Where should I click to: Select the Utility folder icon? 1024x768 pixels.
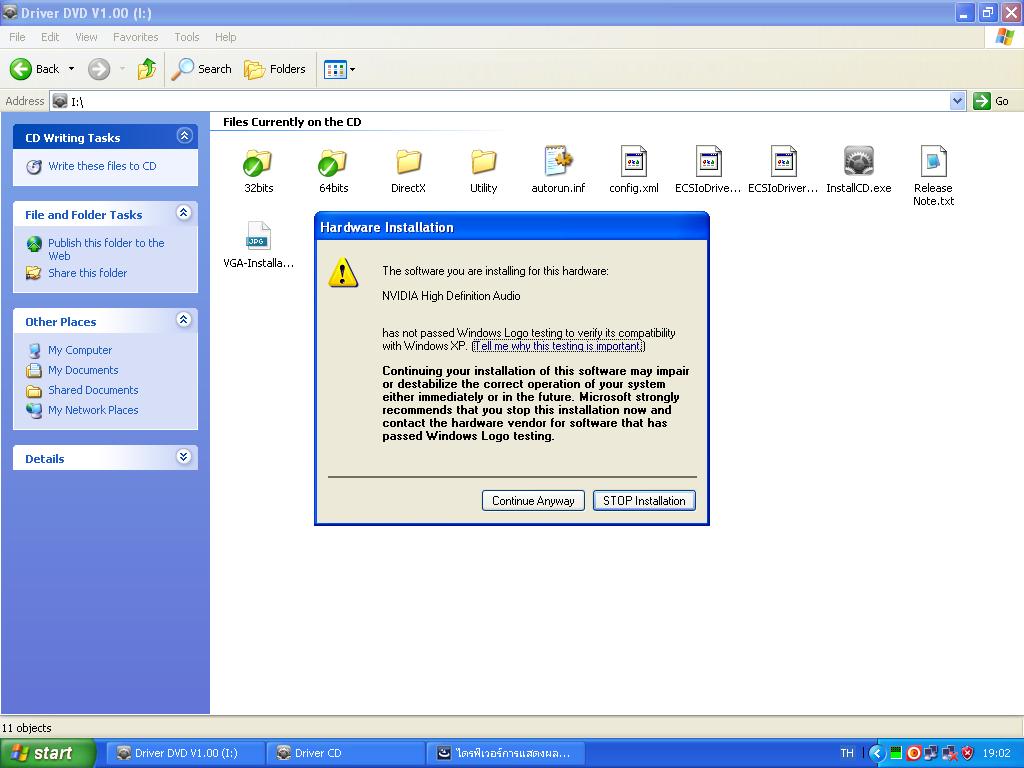pos(484,161)
